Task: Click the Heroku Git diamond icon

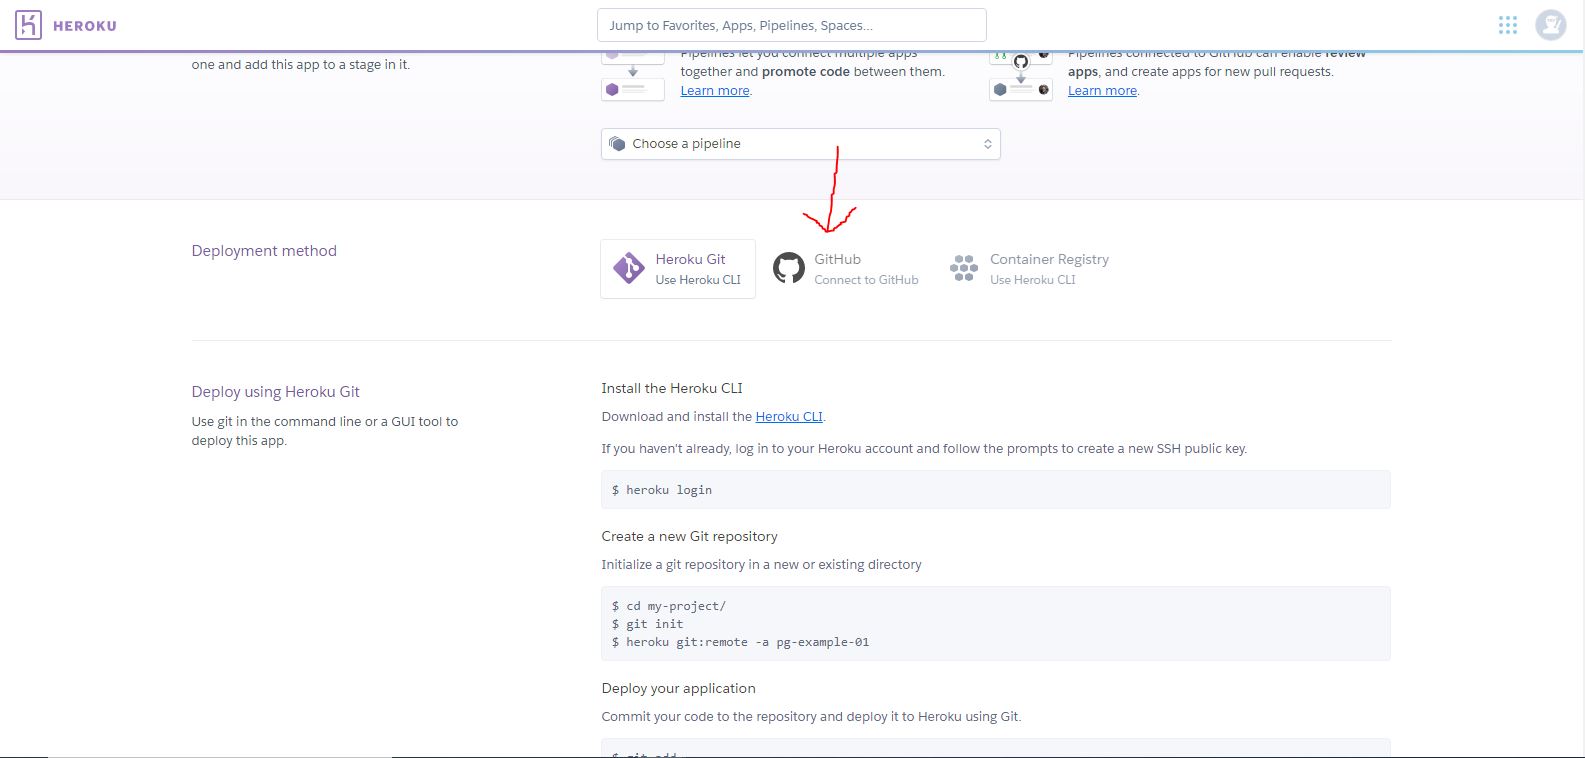Action: (x=629, y=269)
